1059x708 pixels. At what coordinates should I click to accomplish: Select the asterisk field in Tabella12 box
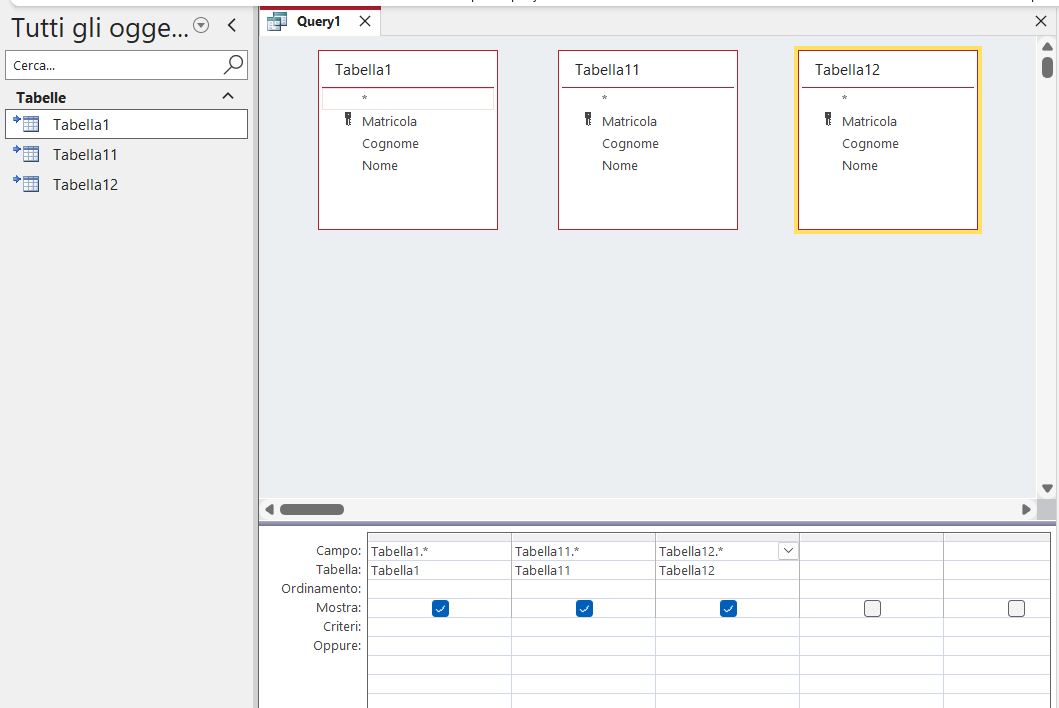click(887, 99)
